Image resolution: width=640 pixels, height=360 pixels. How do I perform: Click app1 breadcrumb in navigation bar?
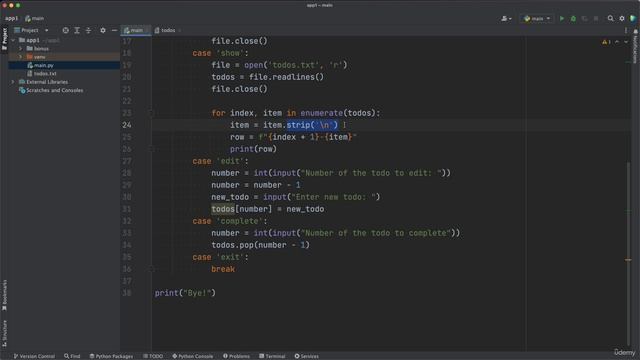click(x=11, y=18)
